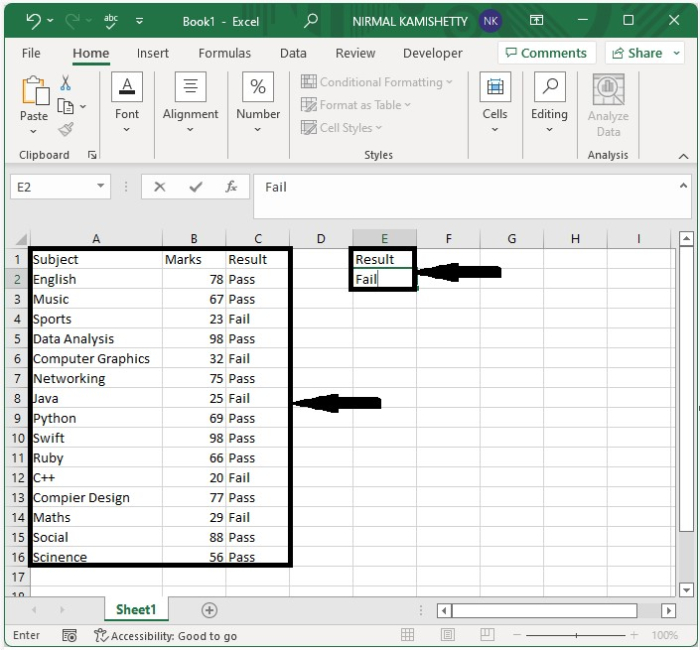Open Customize Quick Access Toolbar arrow

140,21
